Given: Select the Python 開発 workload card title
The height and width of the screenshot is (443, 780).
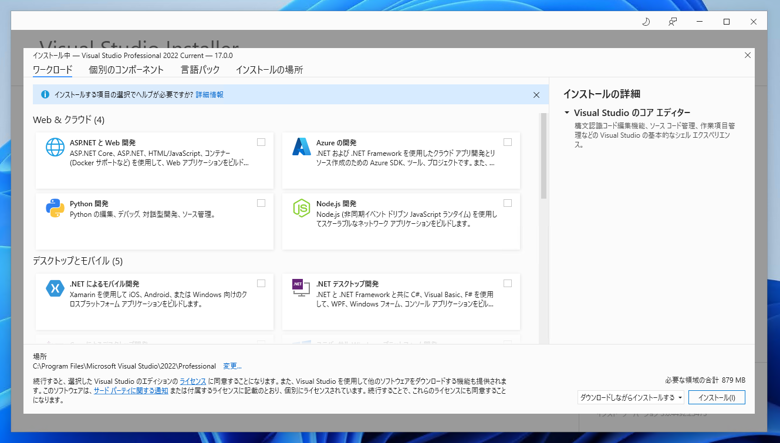Looking at the screenshot, I should (89, 204).
